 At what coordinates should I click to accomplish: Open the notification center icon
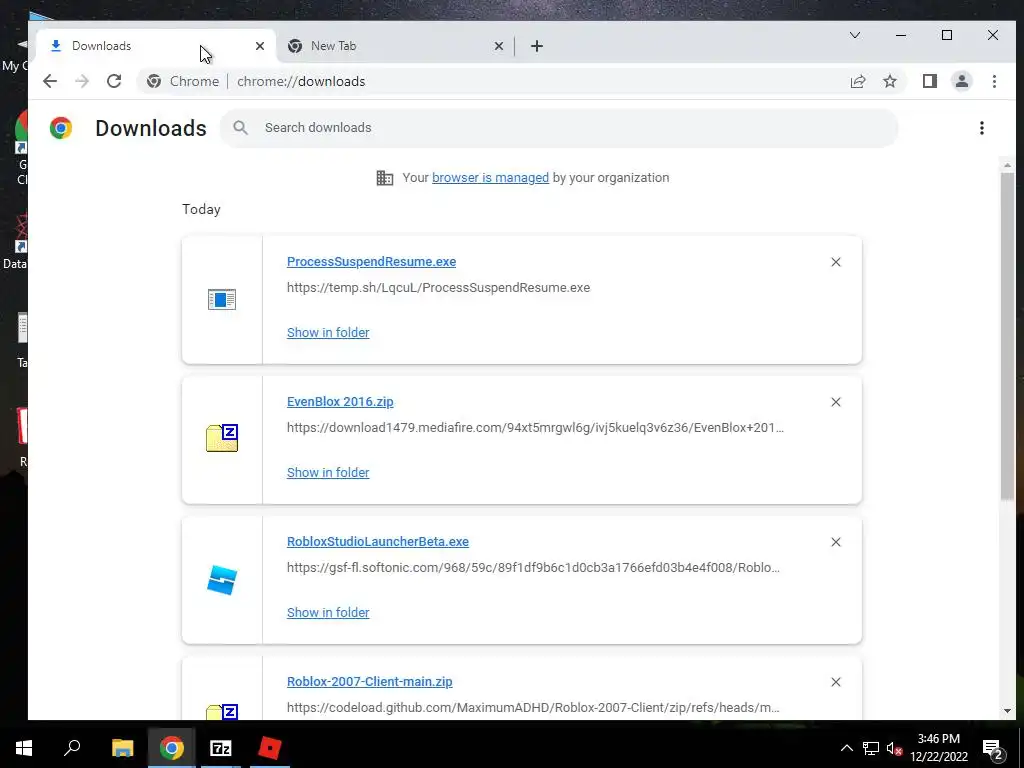click(993, 749)
